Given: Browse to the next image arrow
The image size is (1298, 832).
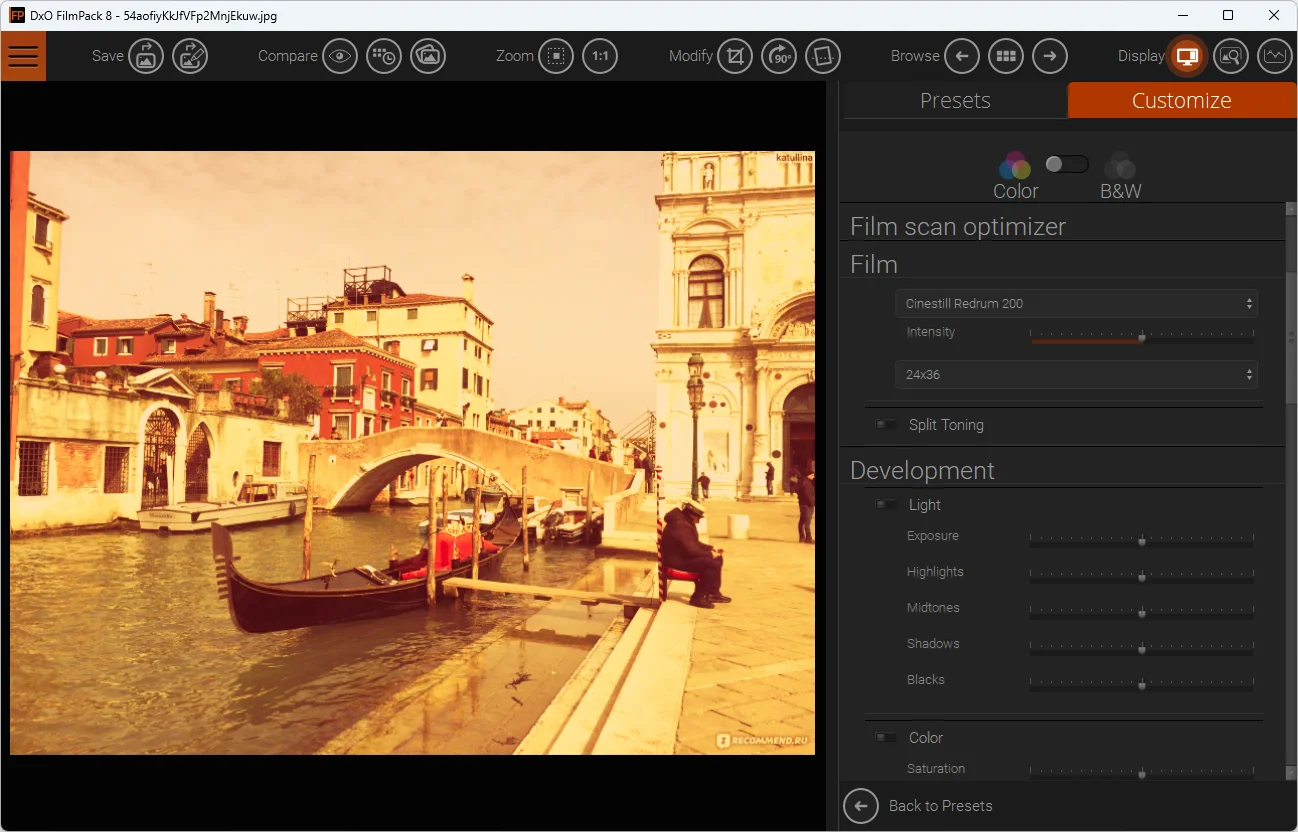Looking at the screenshot, I should click(1050, 56).
